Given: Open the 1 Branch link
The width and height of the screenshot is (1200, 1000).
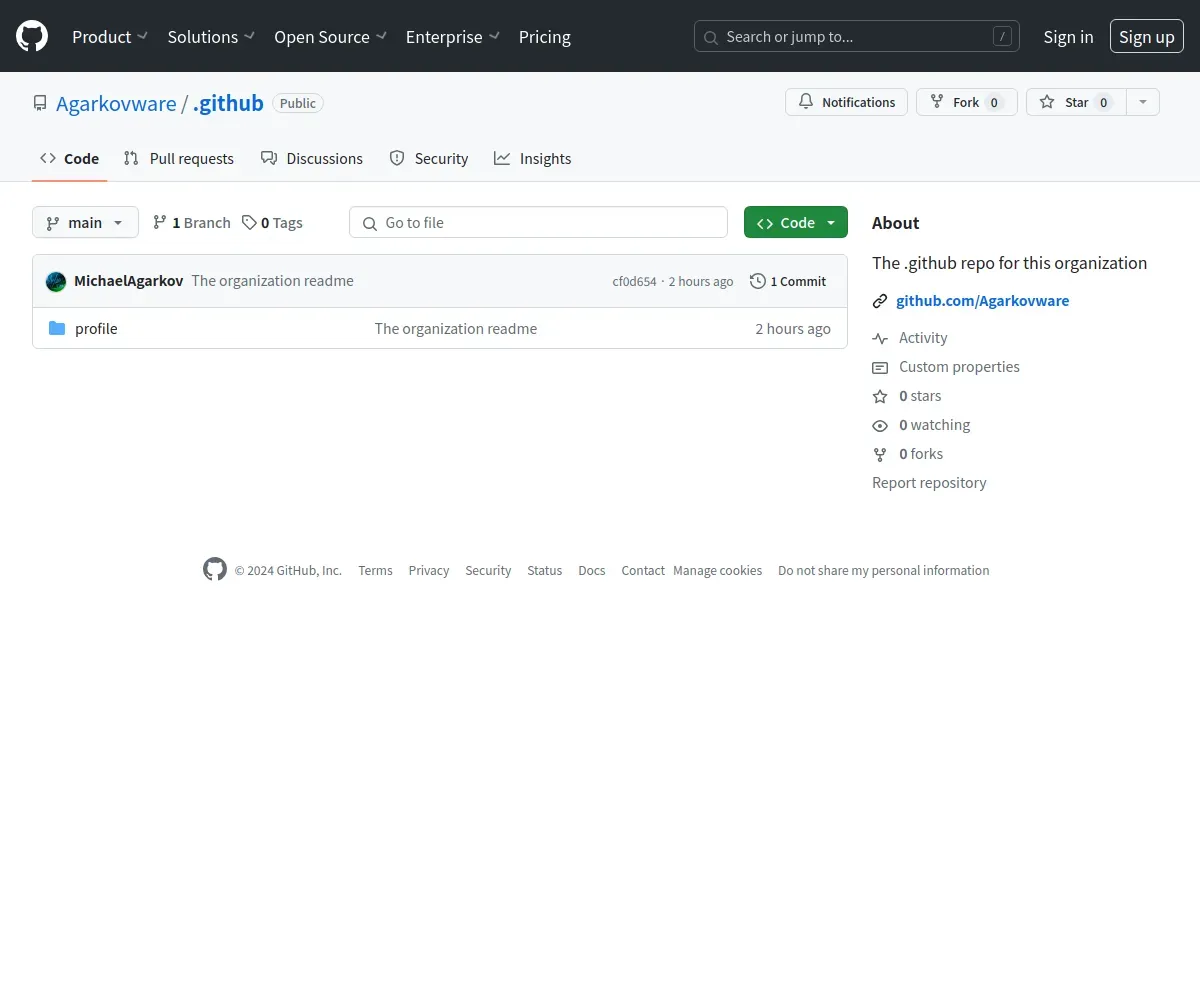Looking at the screenshot, I should [x=191, y=222].
